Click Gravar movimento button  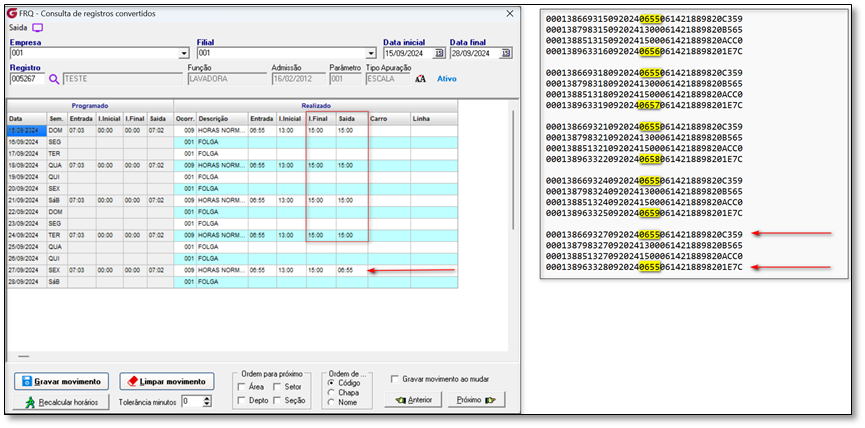(61, 382)
